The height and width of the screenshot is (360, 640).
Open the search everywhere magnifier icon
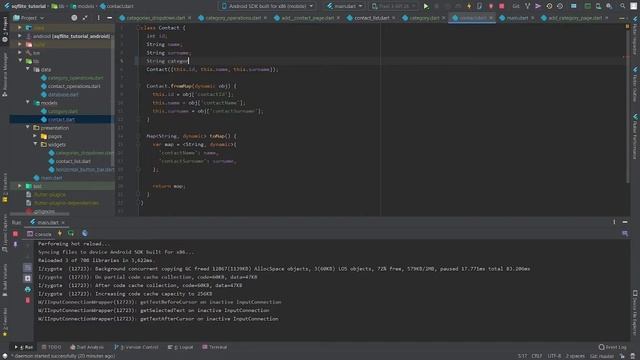(622, 6)
